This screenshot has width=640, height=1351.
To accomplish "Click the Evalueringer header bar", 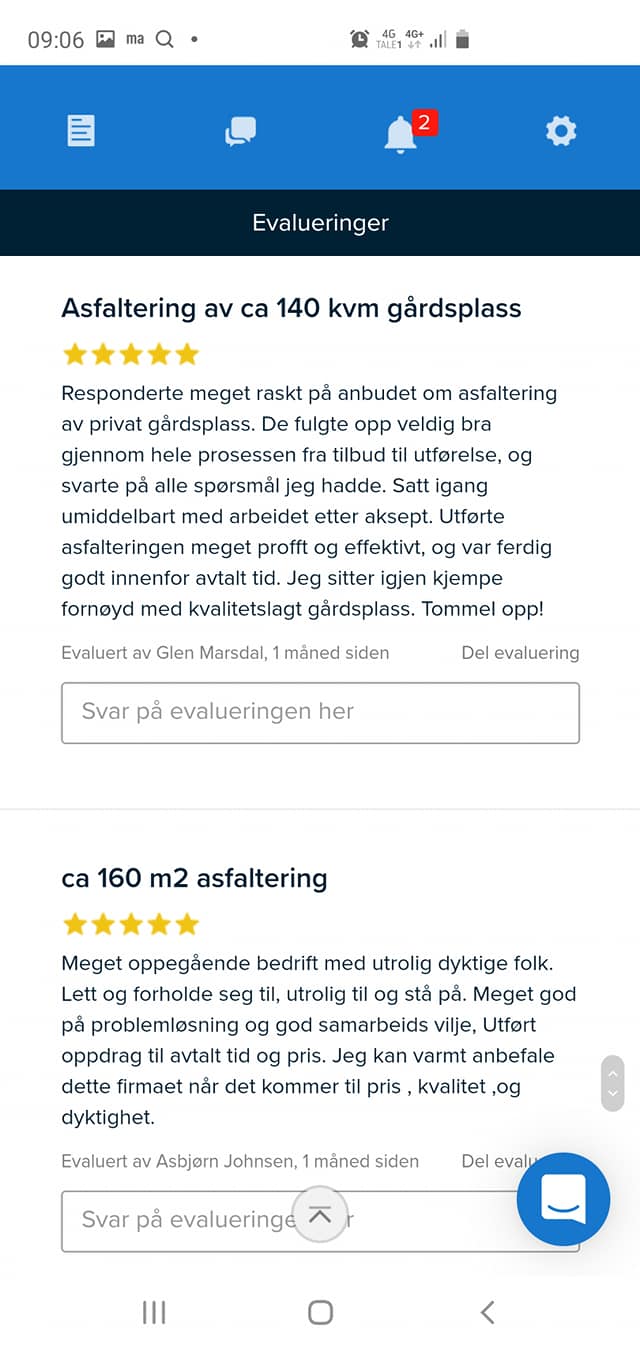I will (x=320, y=222).
